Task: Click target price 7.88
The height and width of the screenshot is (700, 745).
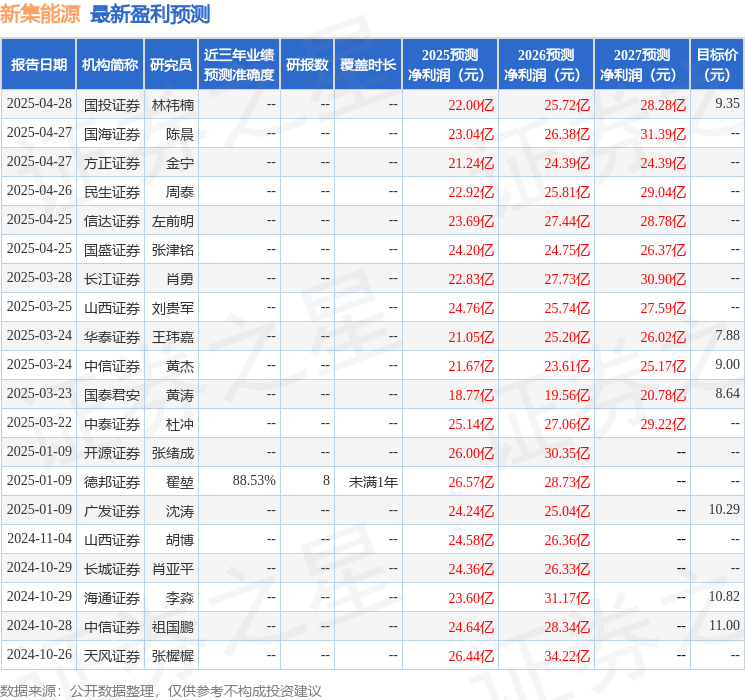Action: (x=727, y=336)
